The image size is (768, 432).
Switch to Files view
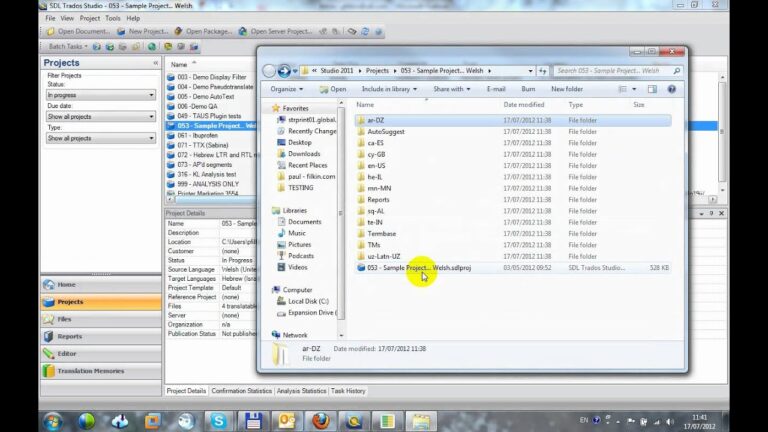[x=100, y=319]
